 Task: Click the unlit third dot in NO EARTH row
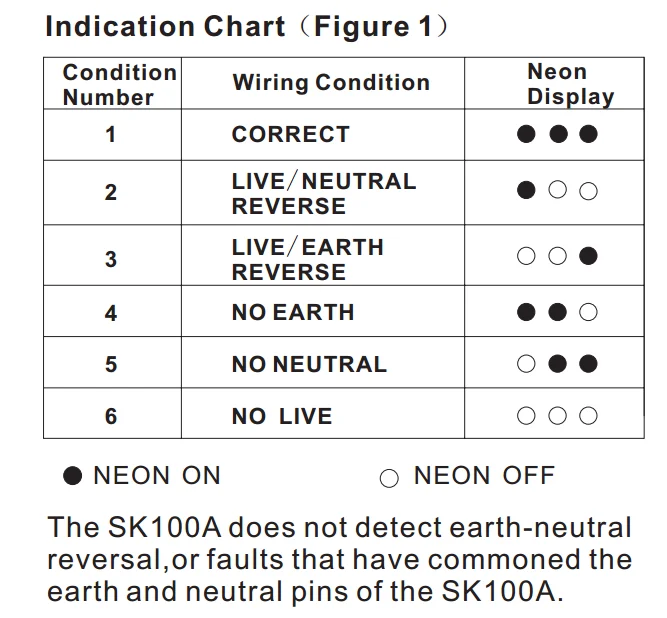click(588, 313)
